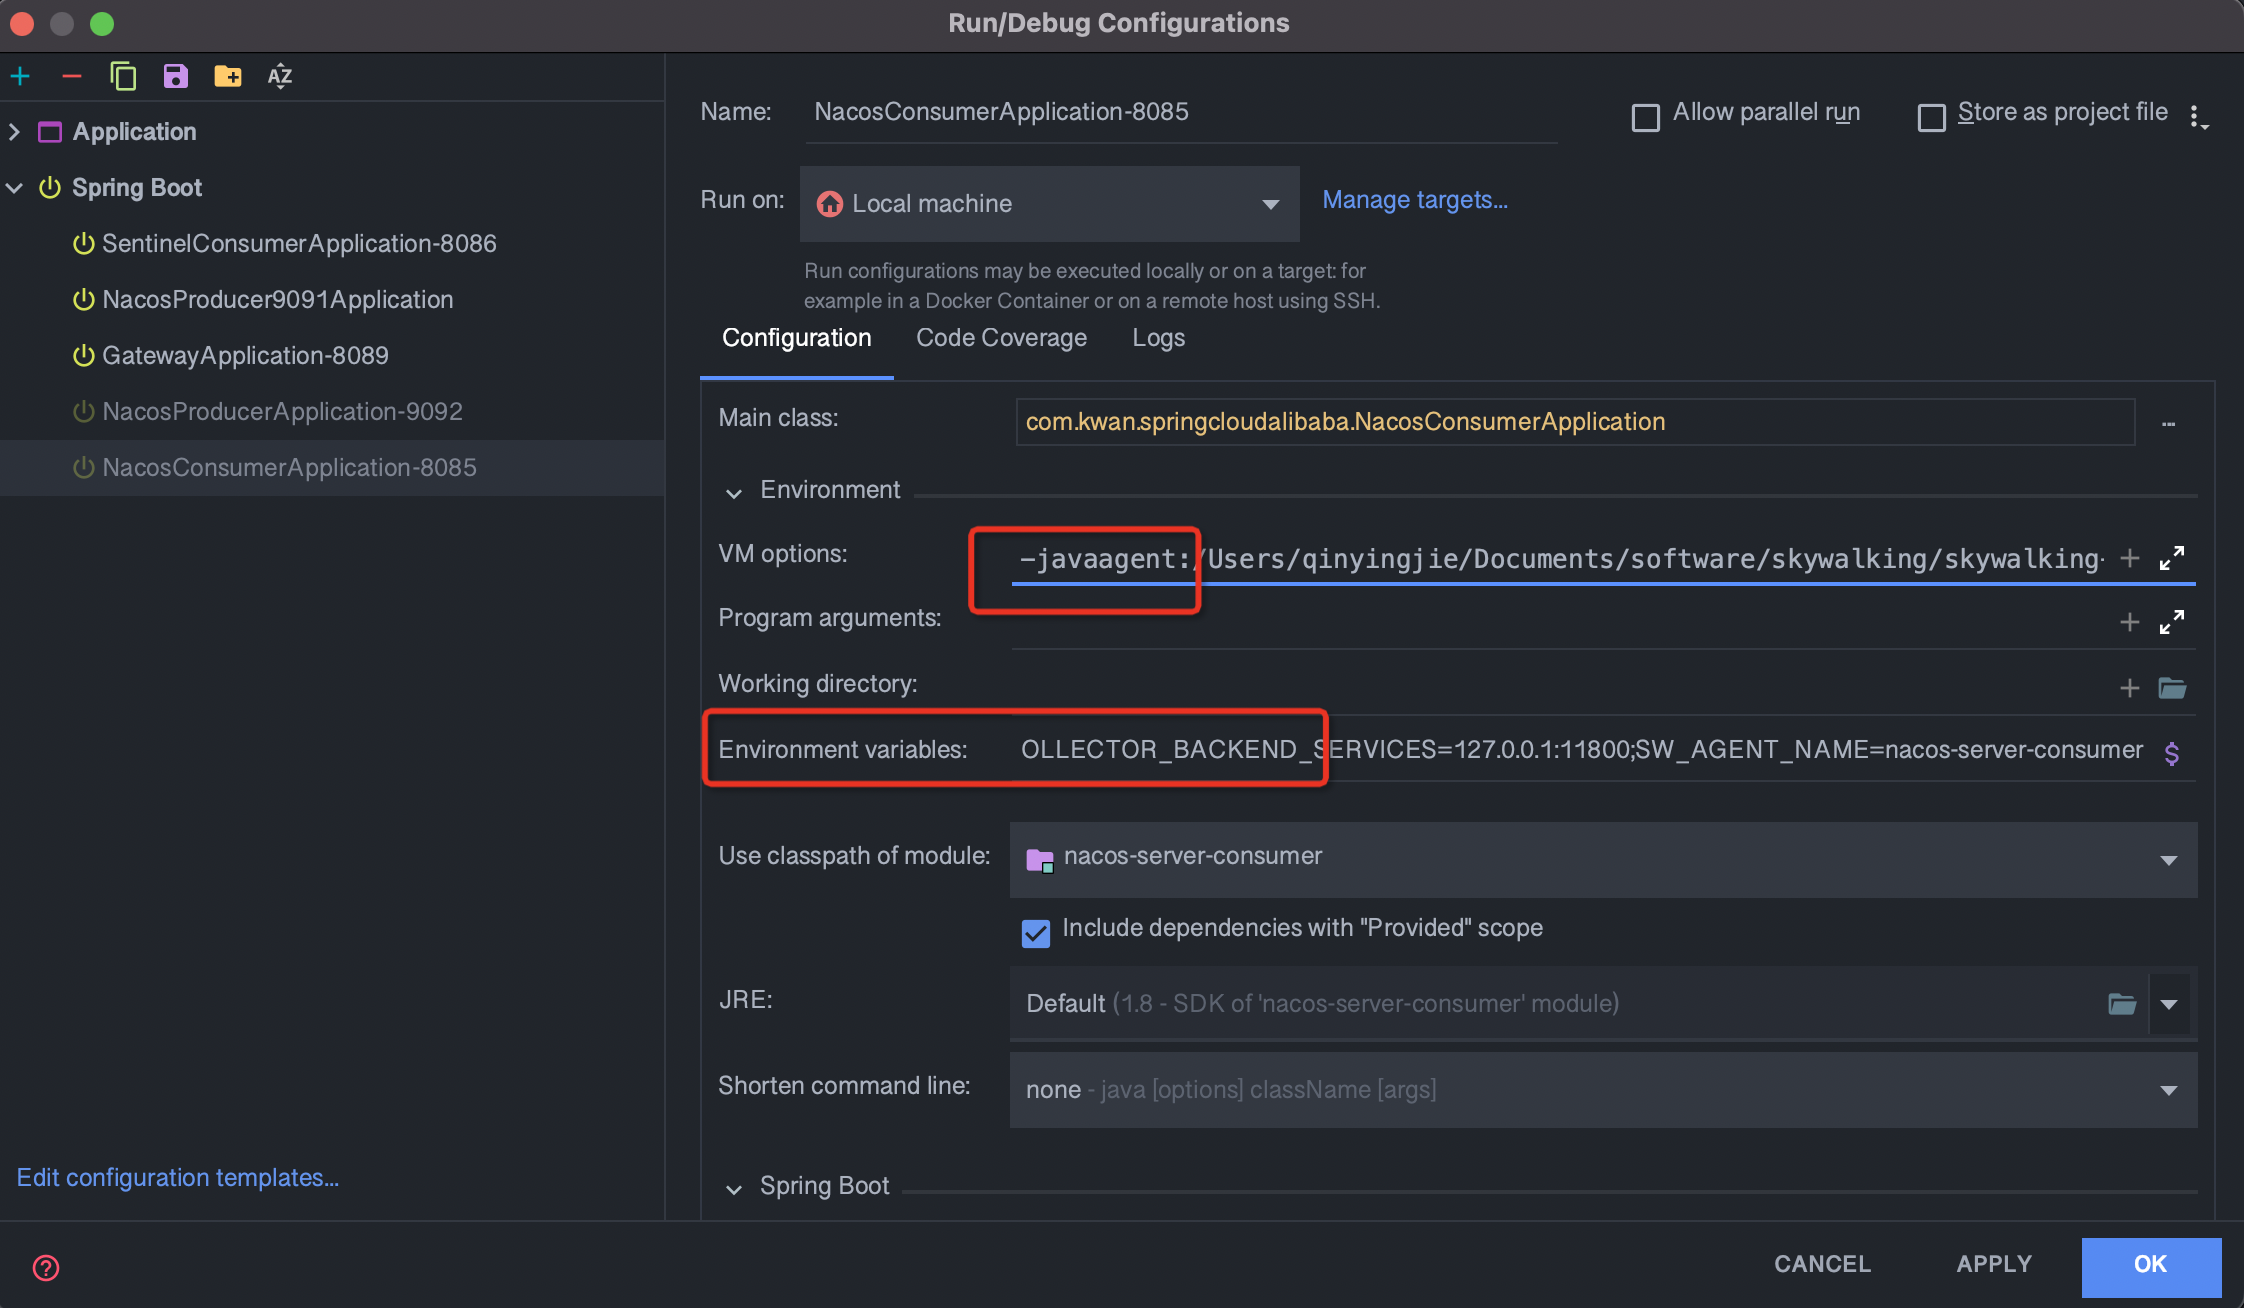Select SentinelConsumerApplication-8086 configuration

pos(332,244)
